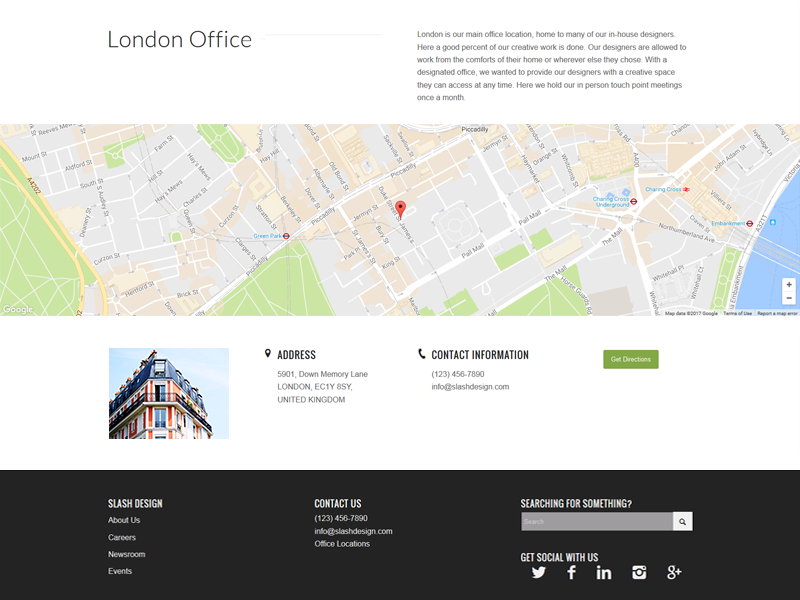This screenshot has width=800, height=600.
Task: Open the Instagram social icon
Action: (639, 572)
